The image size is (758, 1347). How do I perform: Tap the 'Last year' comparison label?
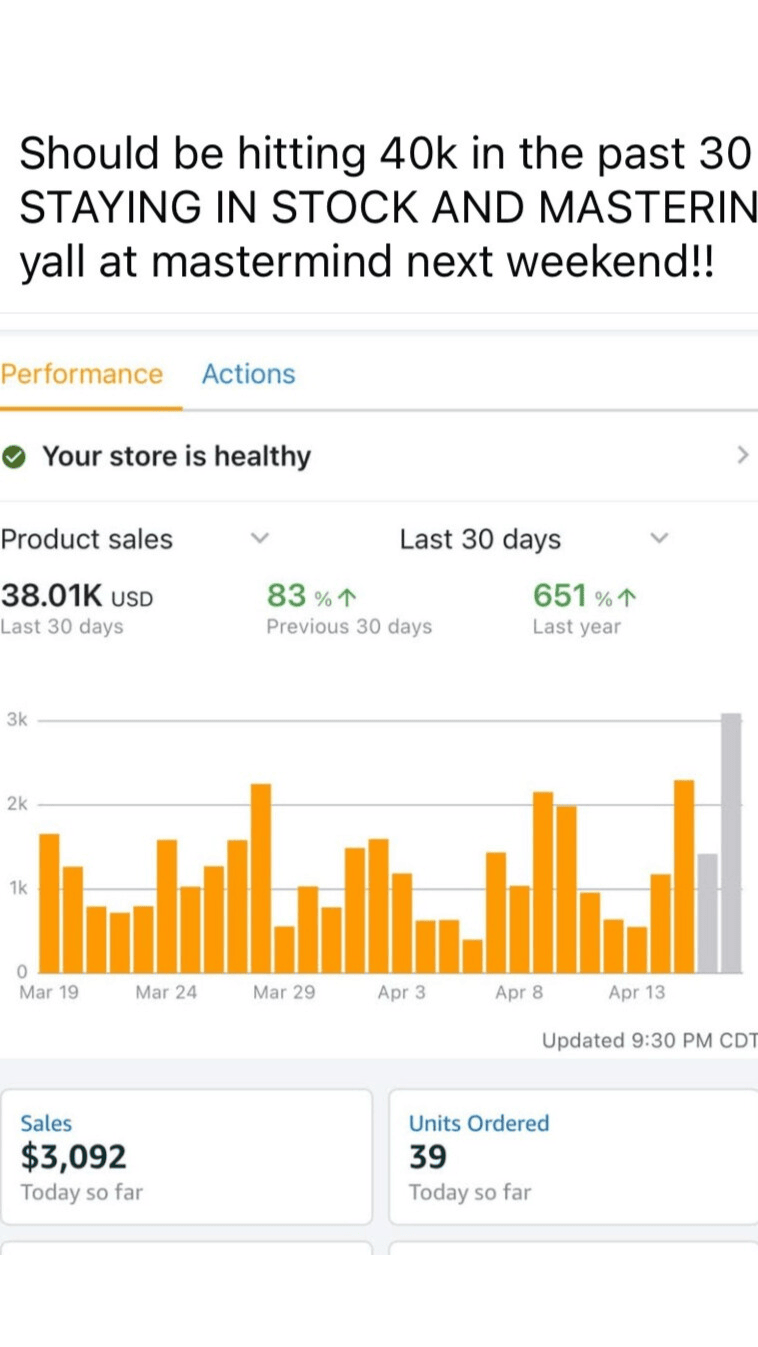[576, 627]
